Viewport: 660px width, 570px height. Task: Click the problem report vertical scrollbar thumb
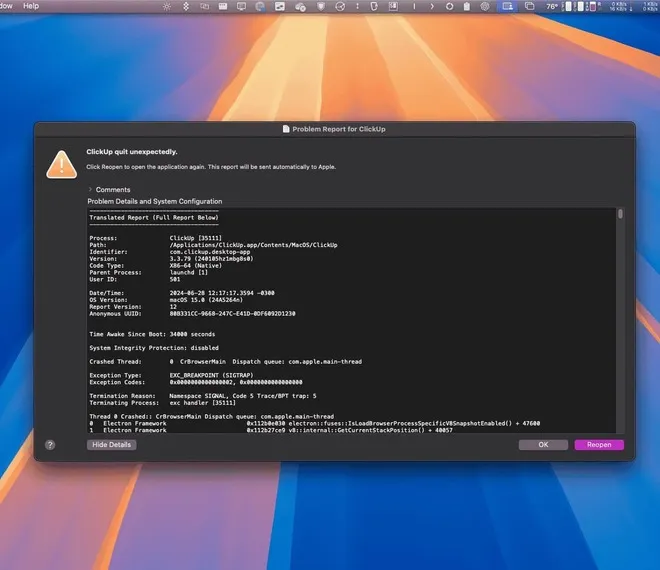(620, 214)
